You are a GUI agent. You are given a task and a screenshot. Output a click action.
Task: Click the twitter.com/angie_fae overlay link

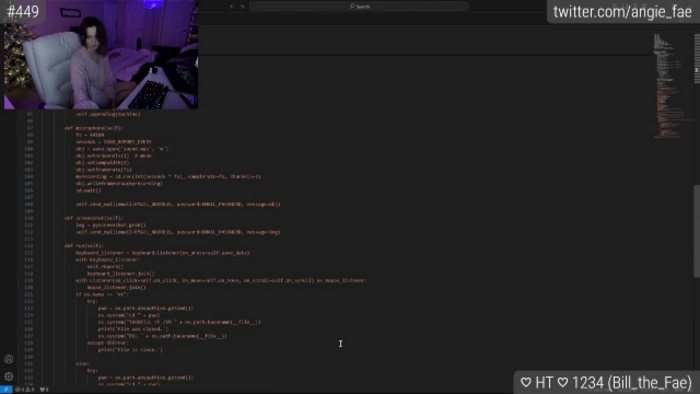click(622, 12)
